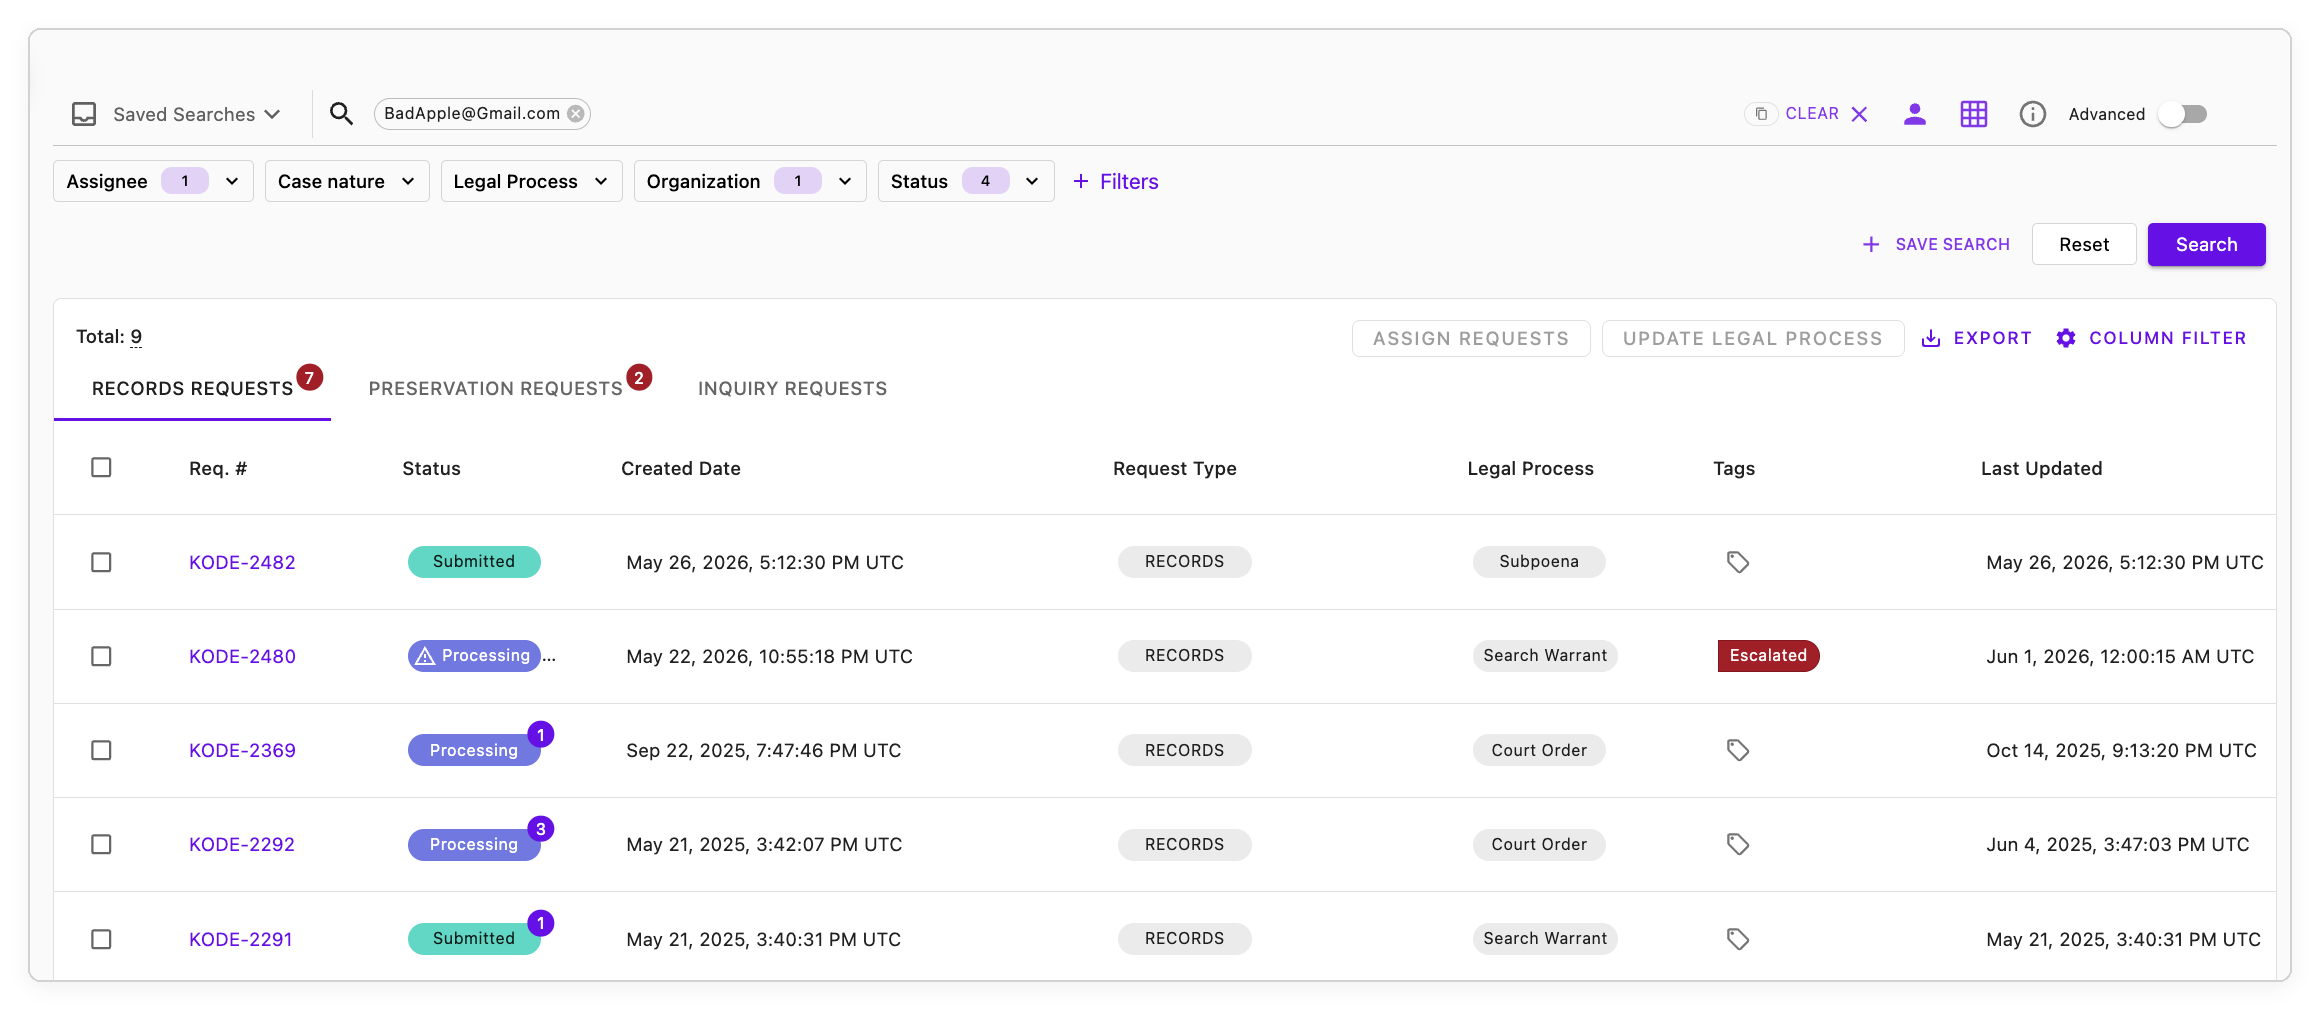Screen dimensions: 2320x1010
Task: Check the KODE-2480 row checkbox
Action: (x=101, y=656)
